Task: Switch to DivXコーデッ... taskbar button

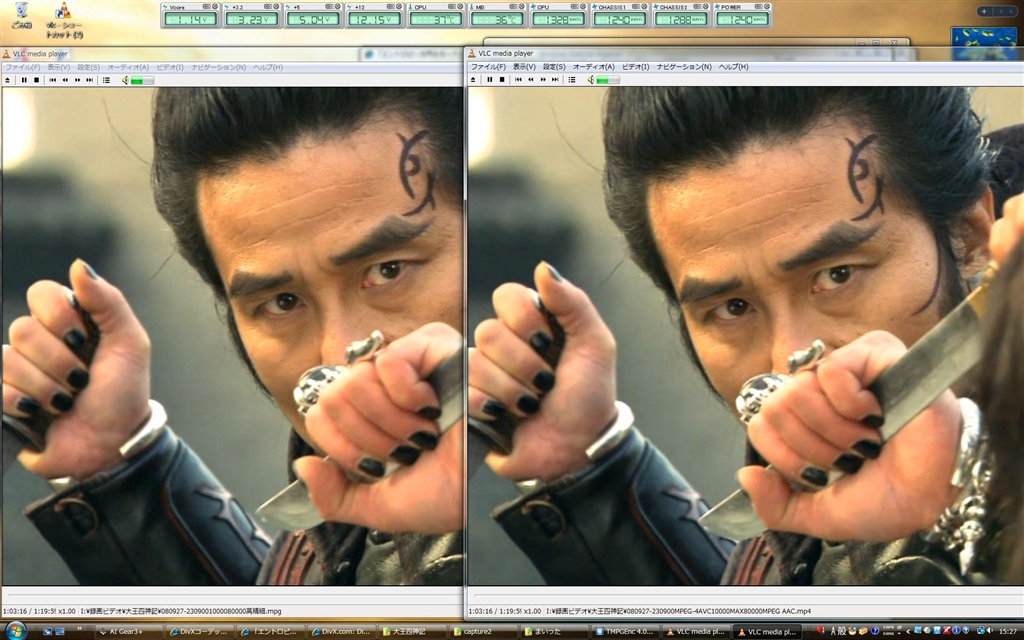Action: click(199, 632)
